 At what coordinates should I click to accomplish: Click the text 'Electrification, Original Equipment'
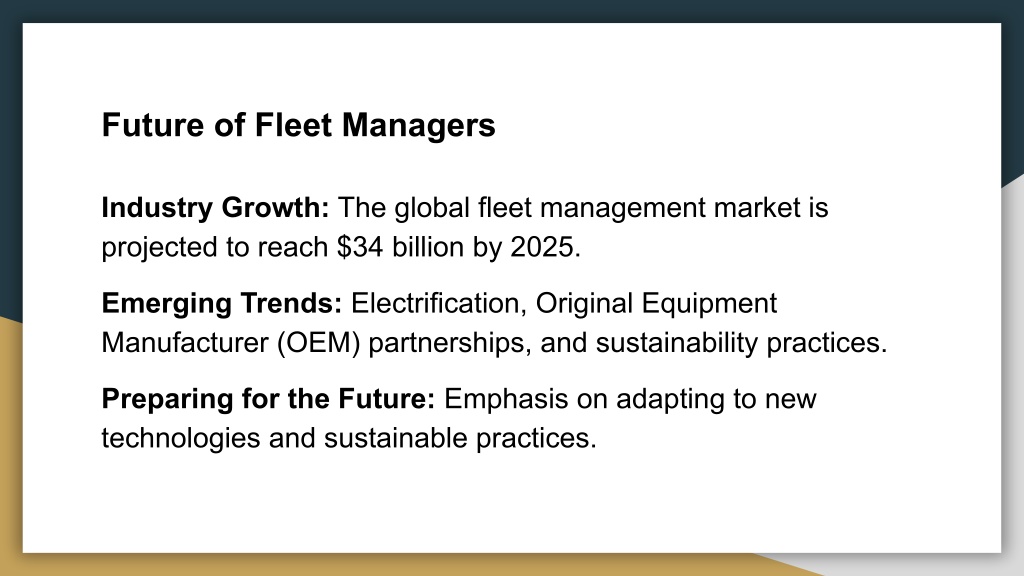pyautogui.click(x=564, y=303)
